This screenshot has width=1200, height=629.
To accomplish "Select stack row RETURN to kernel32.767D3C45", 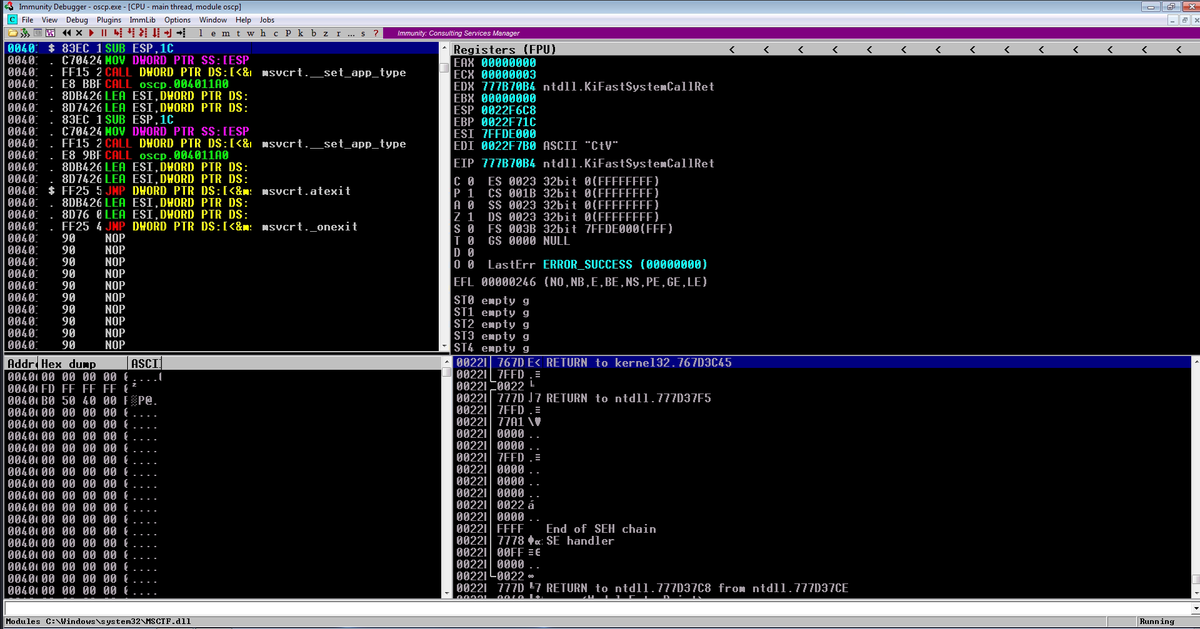I will click(823, 362).
